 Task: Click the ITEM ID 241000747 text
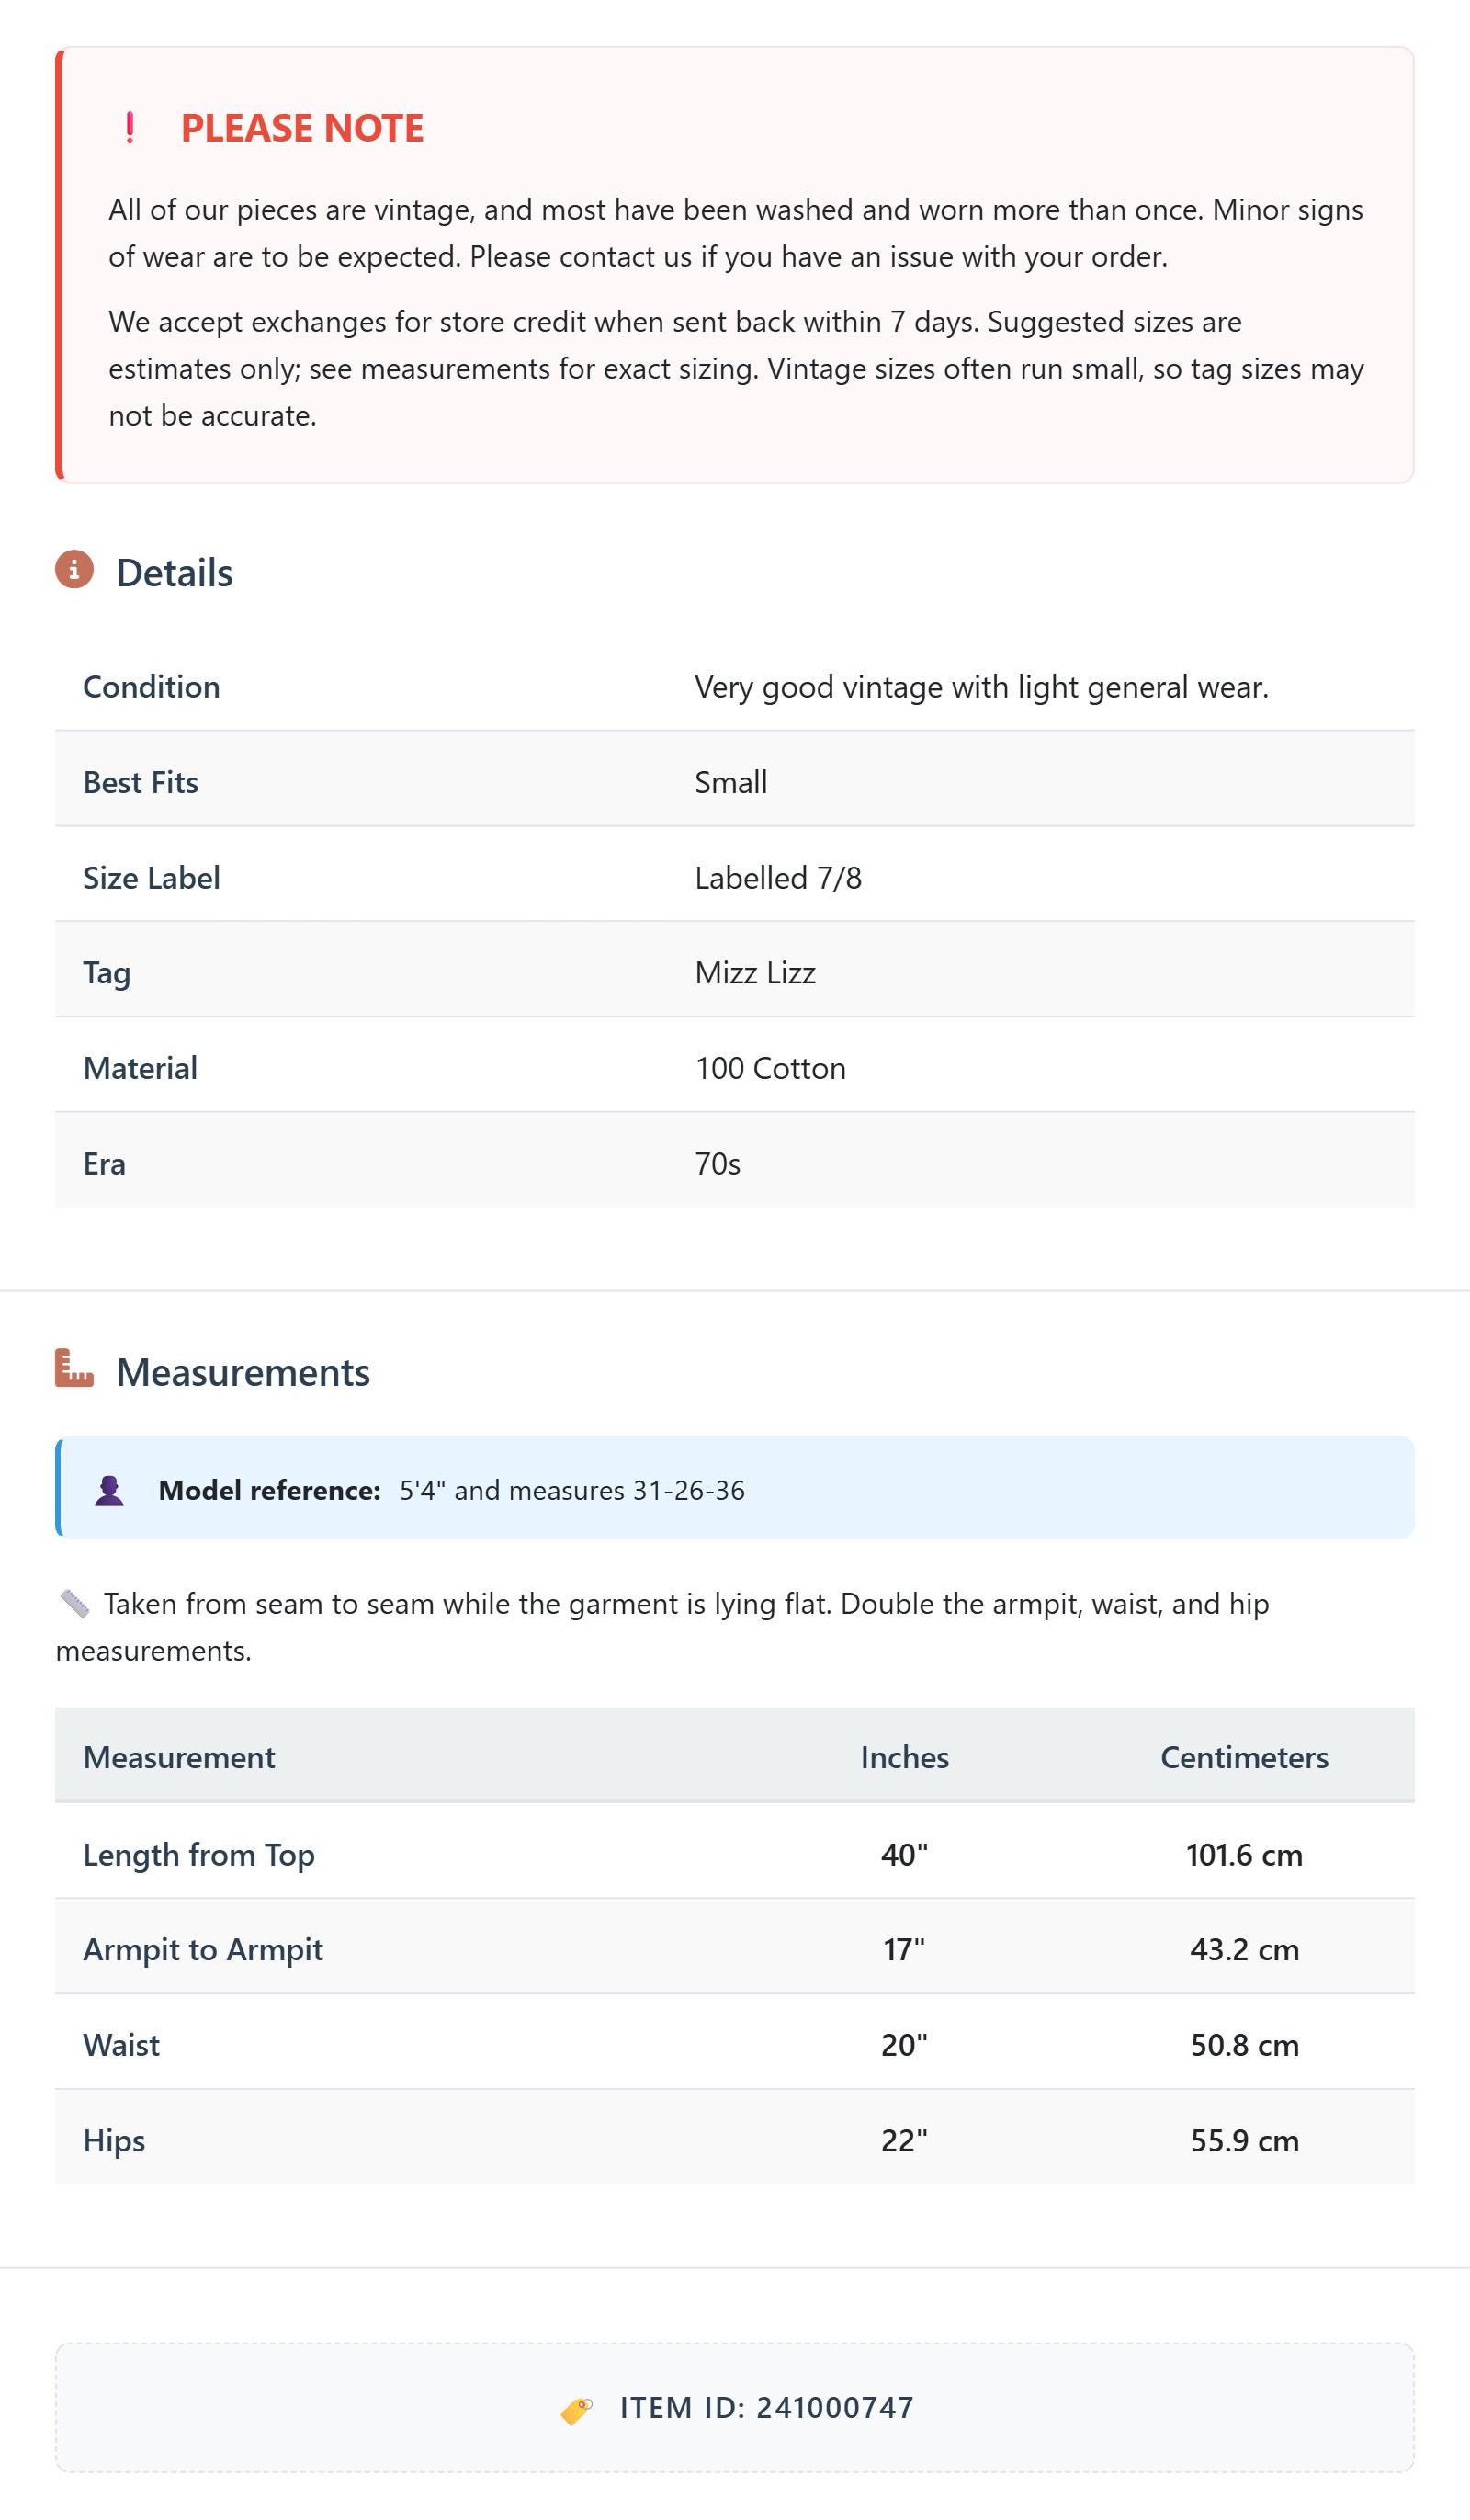(767, 2408)
